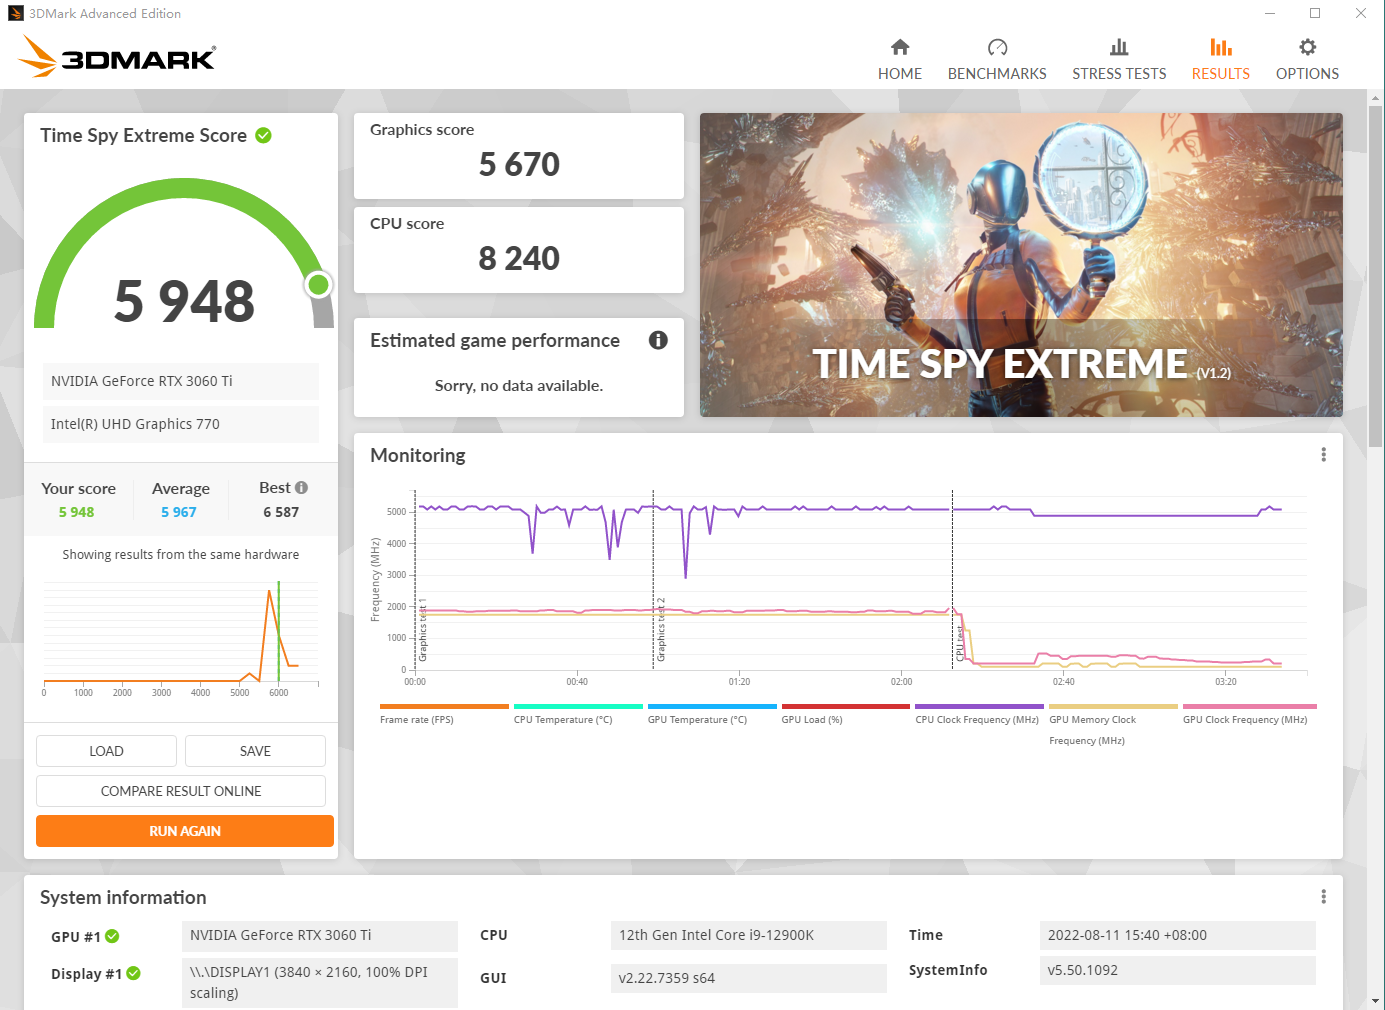Open the Options gear icon
This screenshot has height=1010, width=1385.
coord(1307,46)
